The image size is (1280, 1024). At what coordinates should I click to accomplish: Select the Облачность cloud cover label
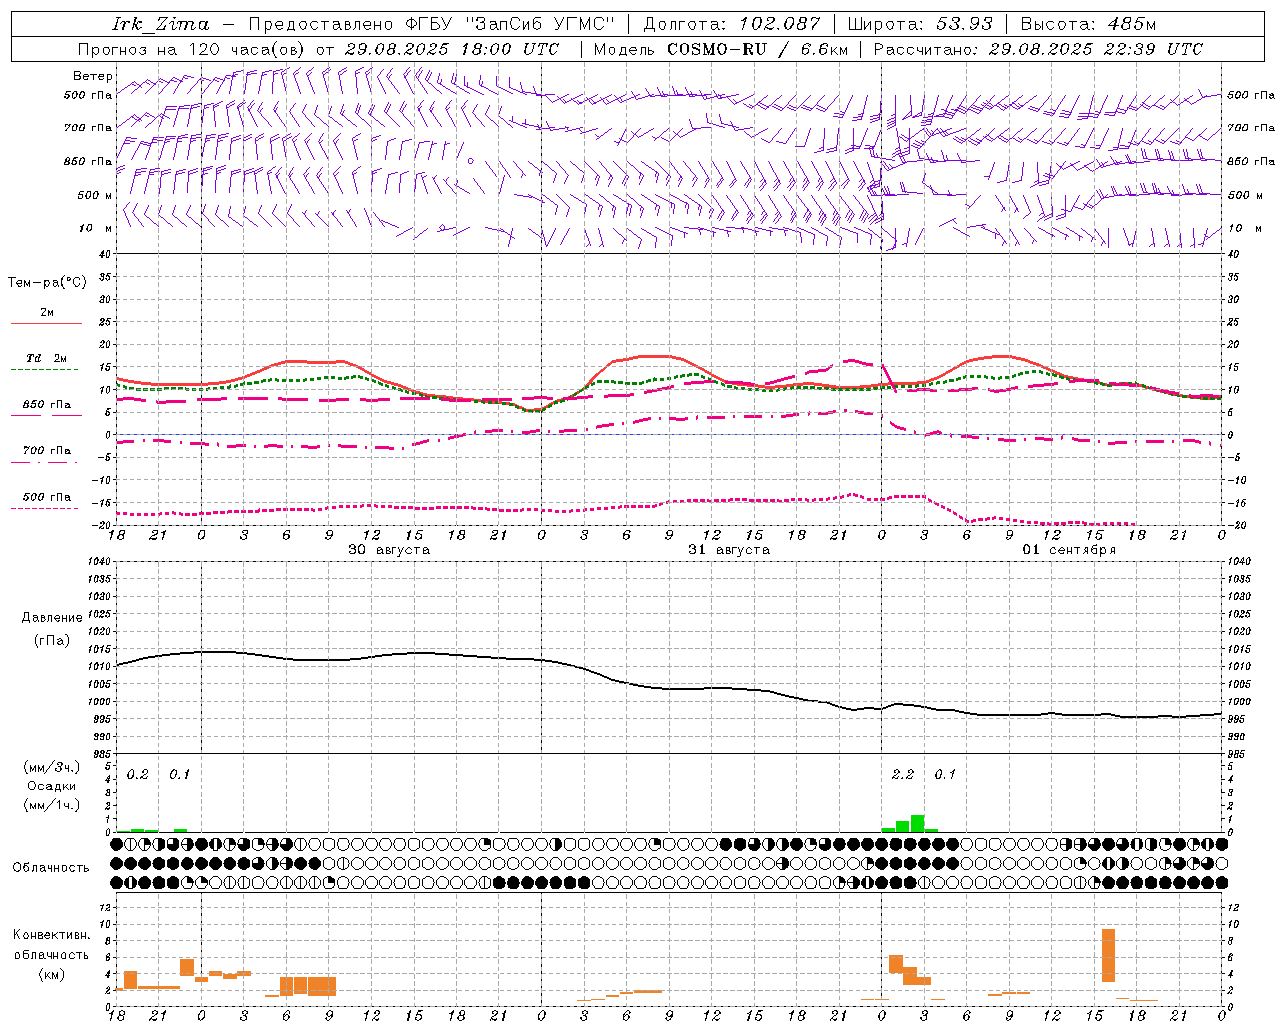51,867
